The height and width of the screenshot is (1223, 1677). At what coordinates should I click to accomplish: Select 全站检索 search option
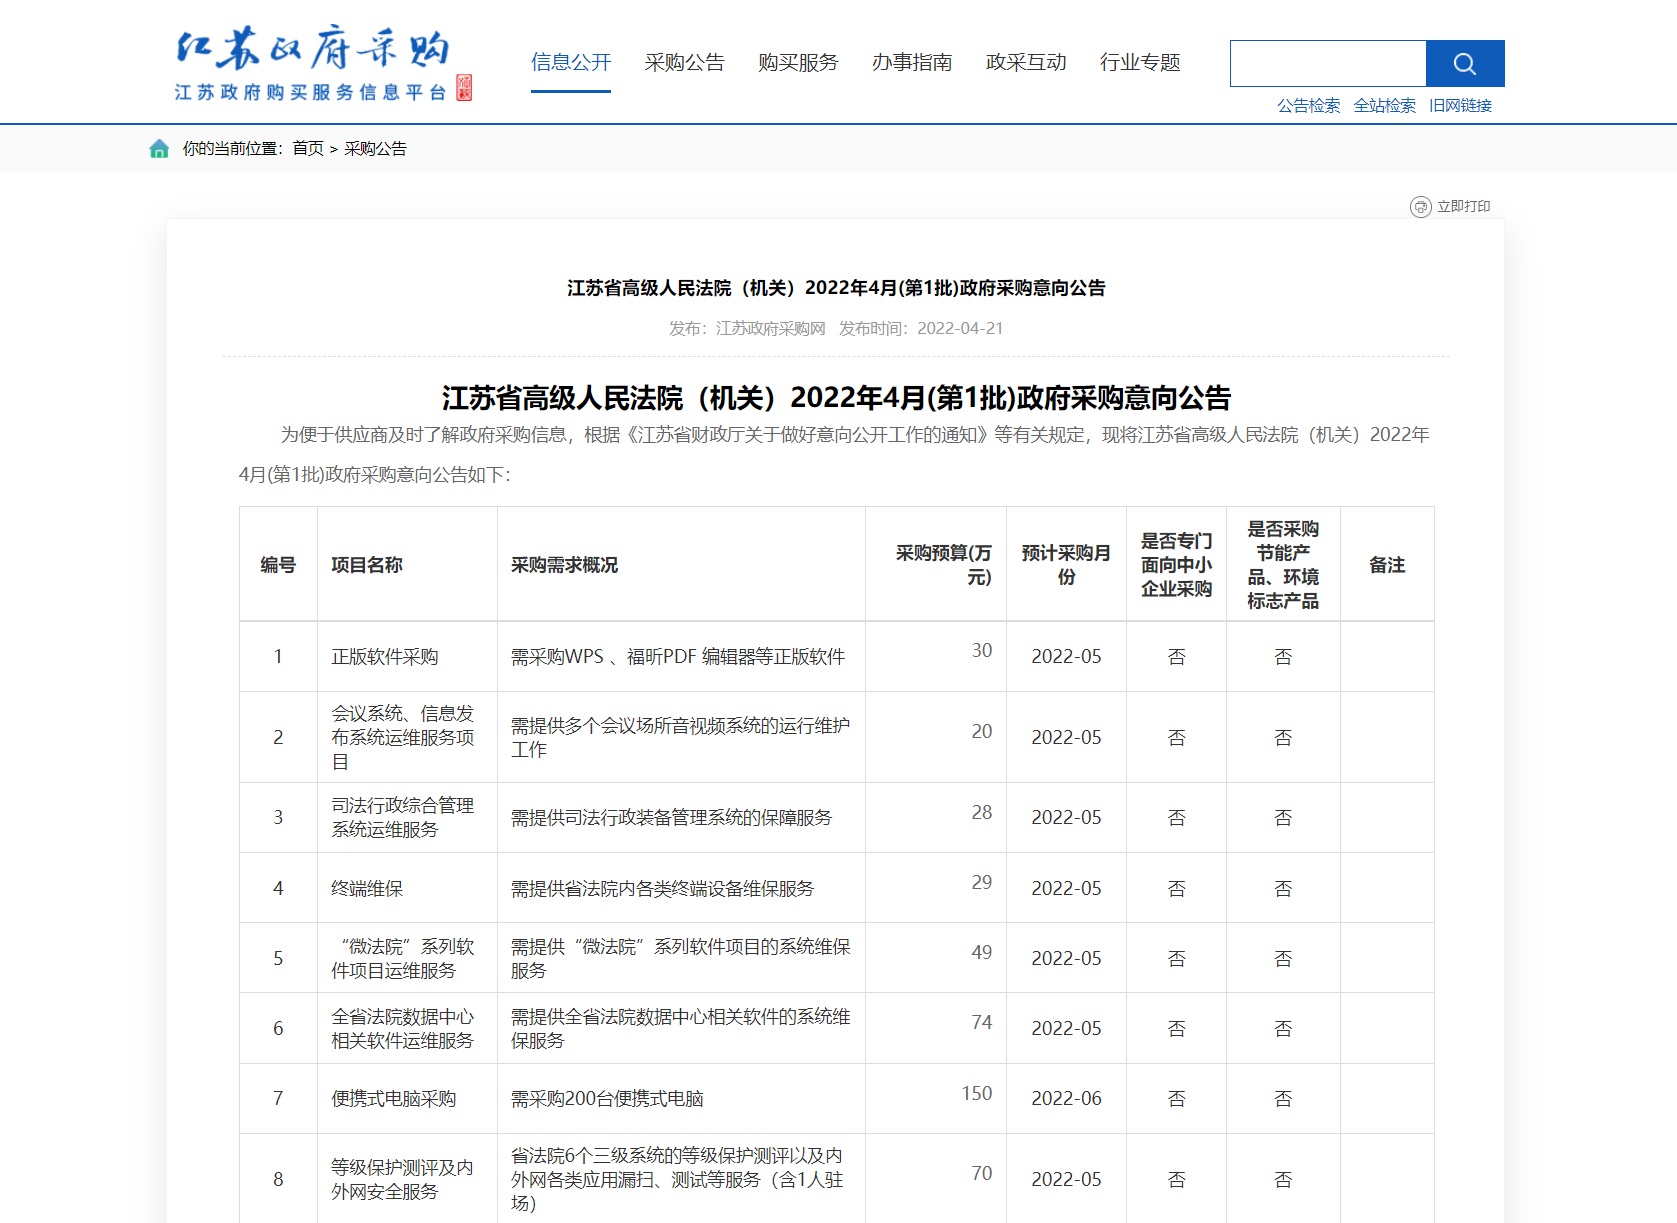1384,106
